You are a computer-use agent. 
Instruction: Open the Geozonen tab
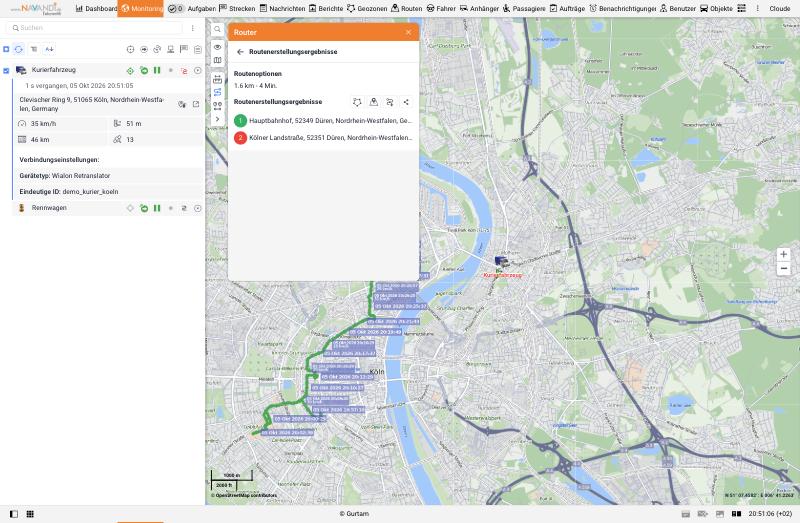coord(367,9)
